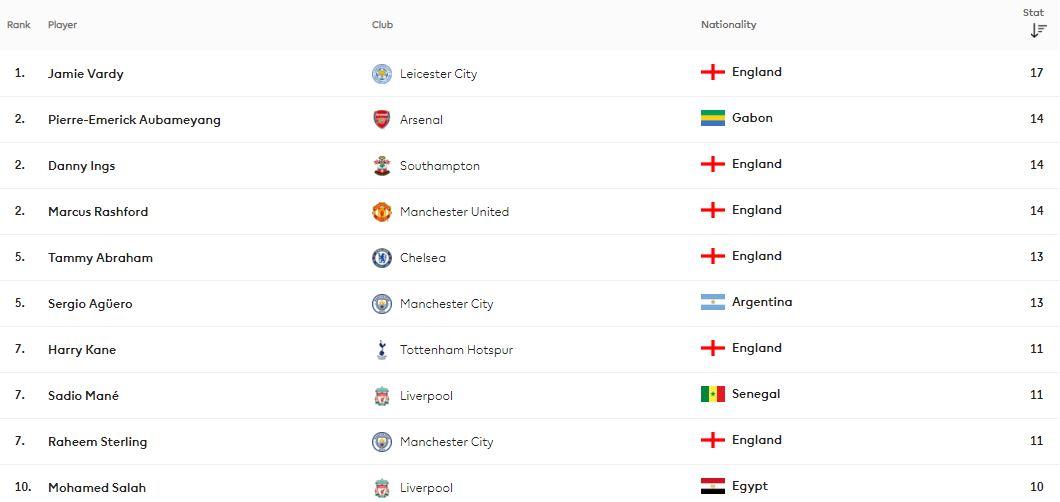The width and height of the screenshot is (1060, 502).
Task: Click the Argentina flag icon
Action: [x=713, y=302]
